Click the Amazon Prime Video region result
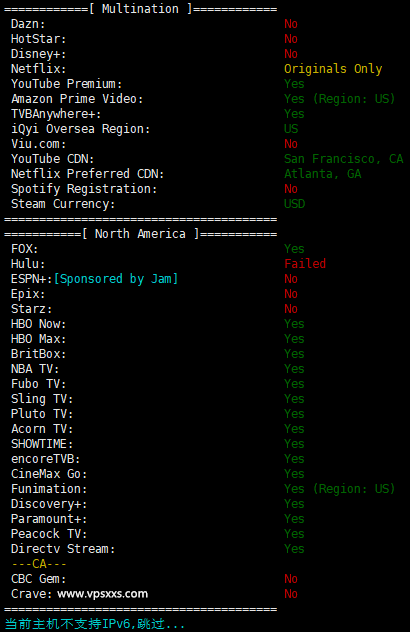This screenshot has height=632, width=410. (339, 99)
